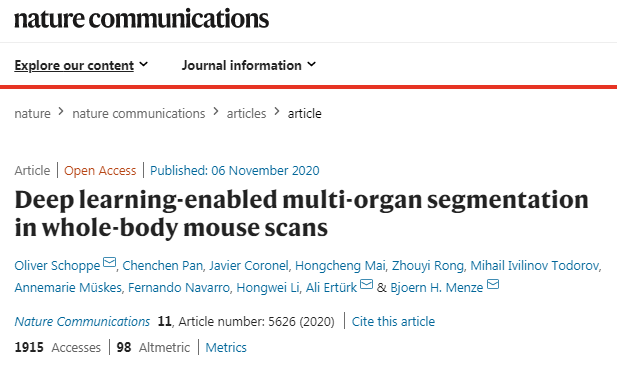
Task: Click the envelope icon after Bjoern H. Menze
Action: [493, 284]
